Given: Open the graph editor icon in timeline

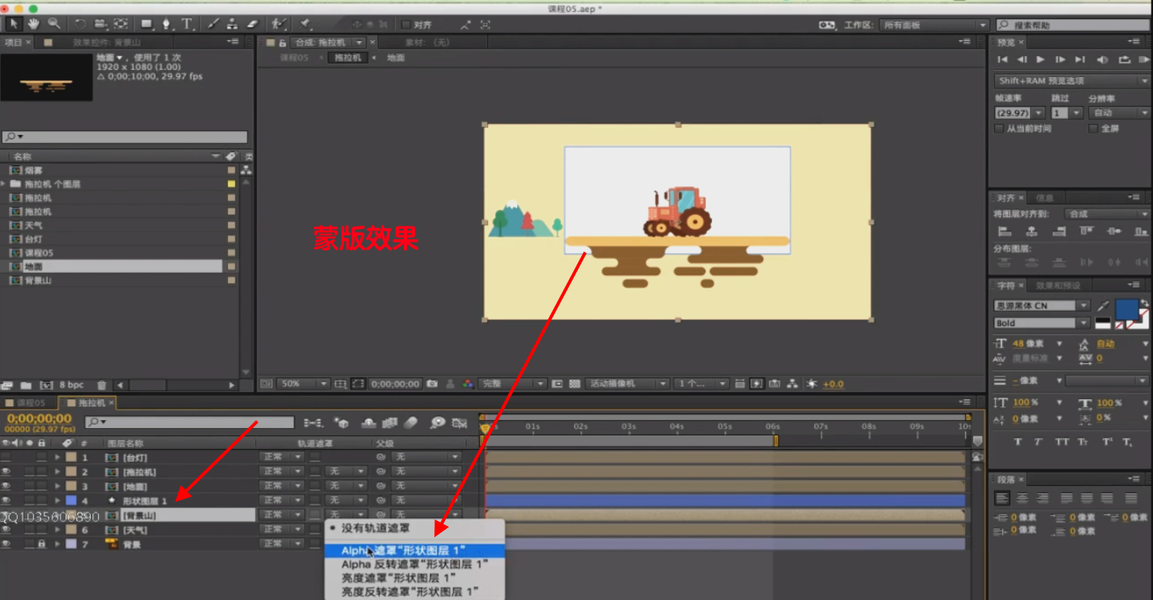Looking at the screenshot, I should point(460,423).
